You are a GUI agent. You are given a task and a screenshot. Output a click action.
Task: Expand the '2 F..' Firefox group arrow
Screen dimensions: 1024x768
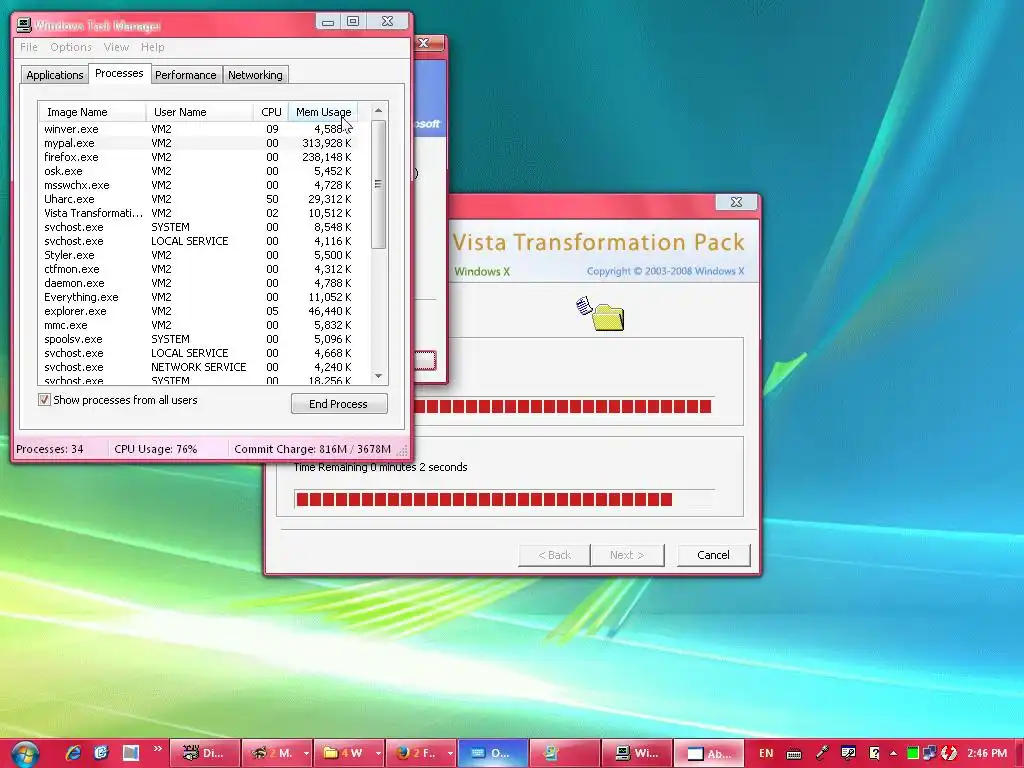point(450,754)
